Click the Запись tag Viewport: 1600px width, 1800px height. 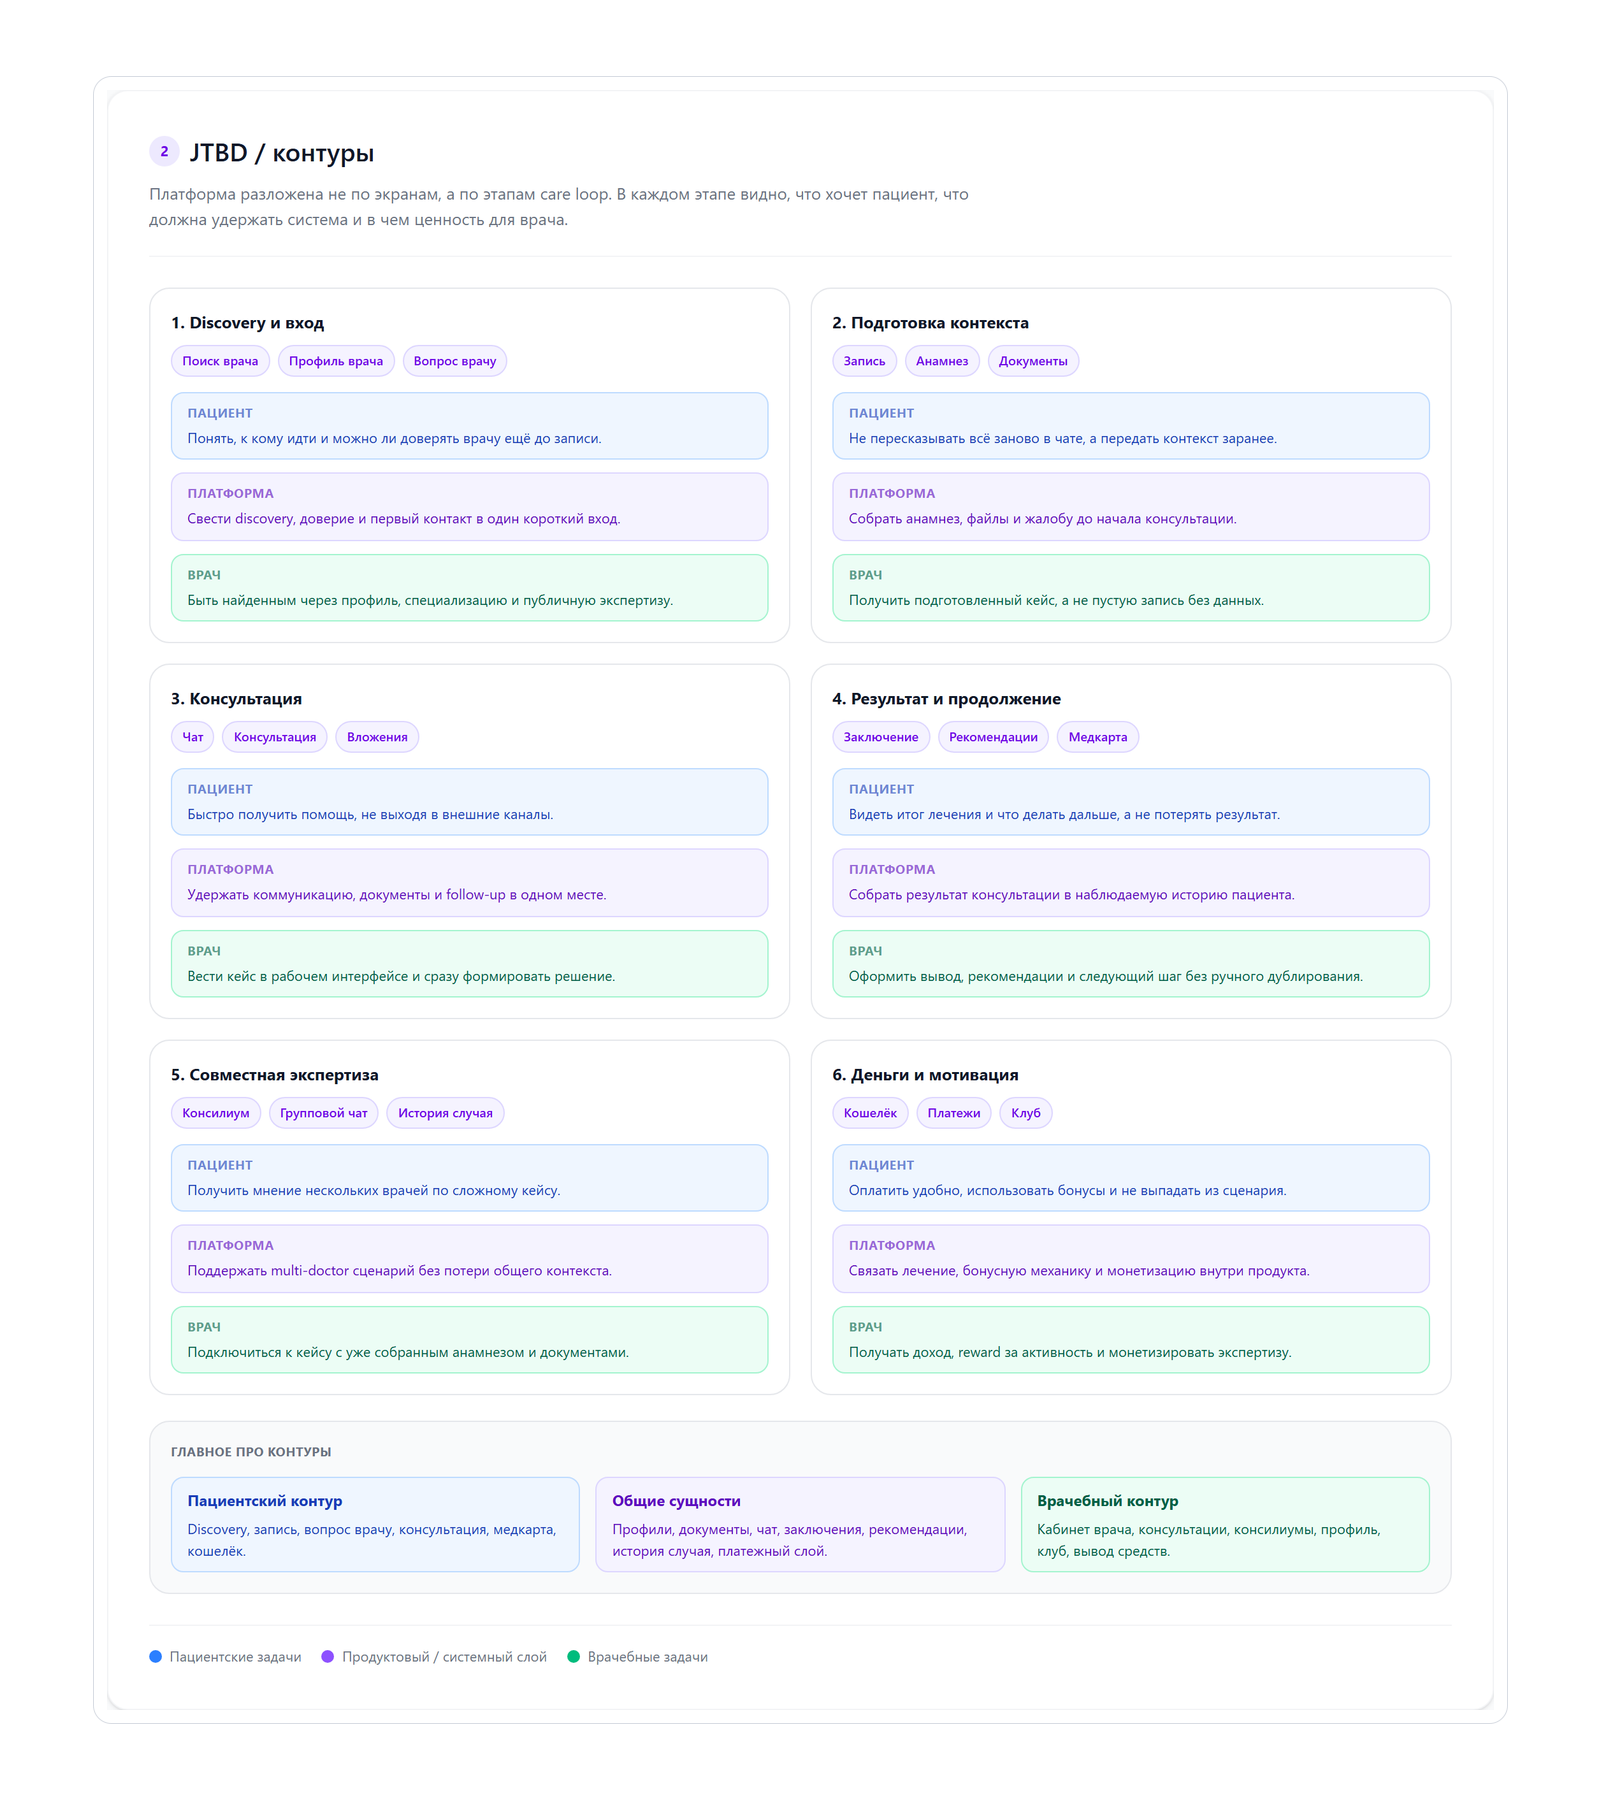(864, 361)
